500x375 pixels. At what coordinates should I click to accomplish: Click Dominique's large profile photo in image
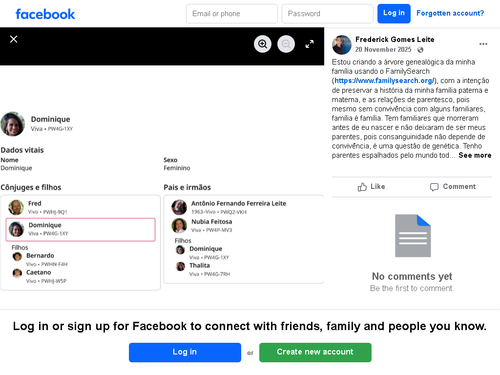(x=13, y=124)
